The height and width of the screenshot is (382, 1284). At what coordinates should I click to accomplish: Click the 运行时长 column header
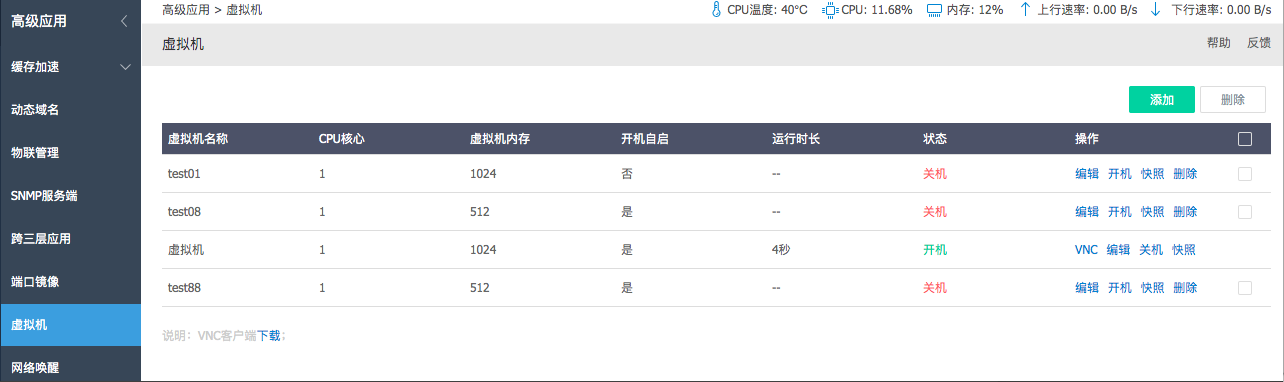(796, 139)
